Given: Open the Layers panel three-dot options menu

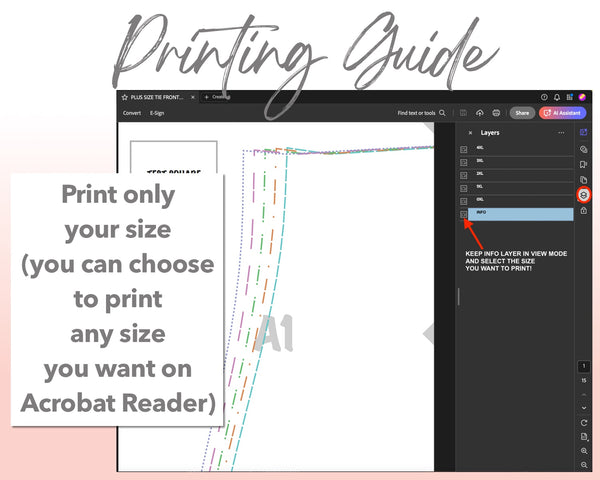Looking at the screenshot, I should point(561,132).
